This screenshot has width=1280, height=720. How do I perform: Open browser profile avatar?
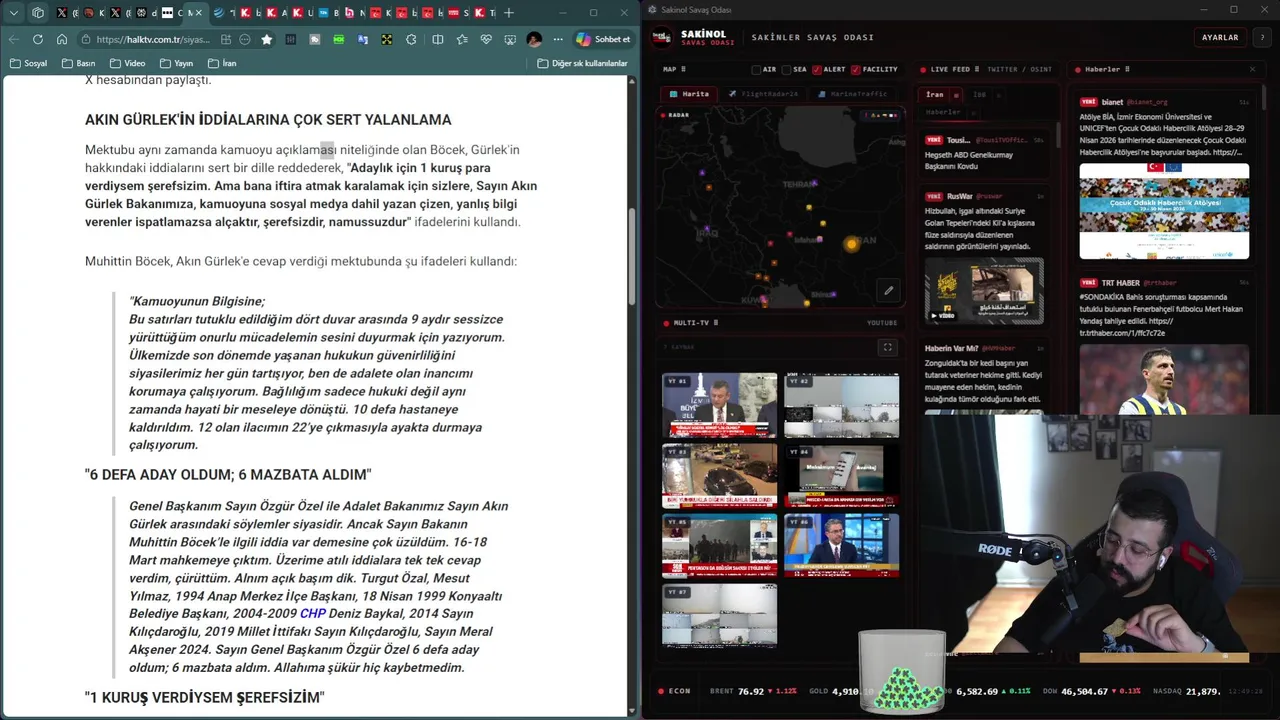[534, 39]
